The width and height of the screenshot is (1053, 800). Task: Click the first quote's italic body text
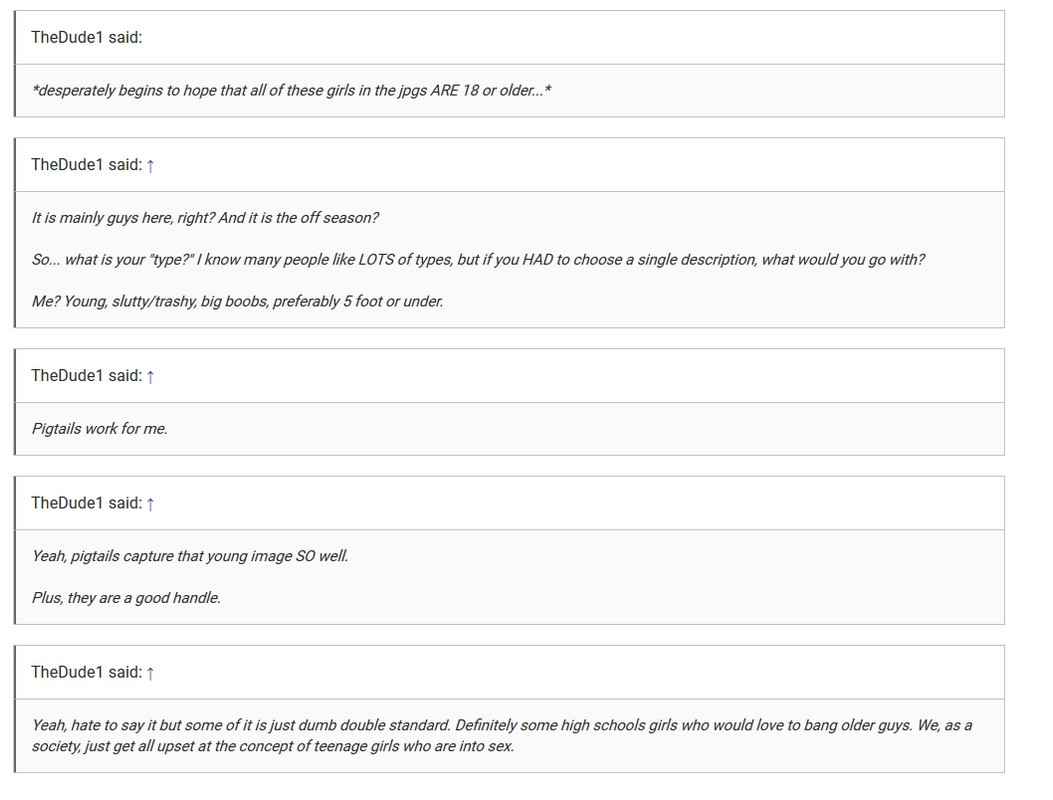point(291,91)
